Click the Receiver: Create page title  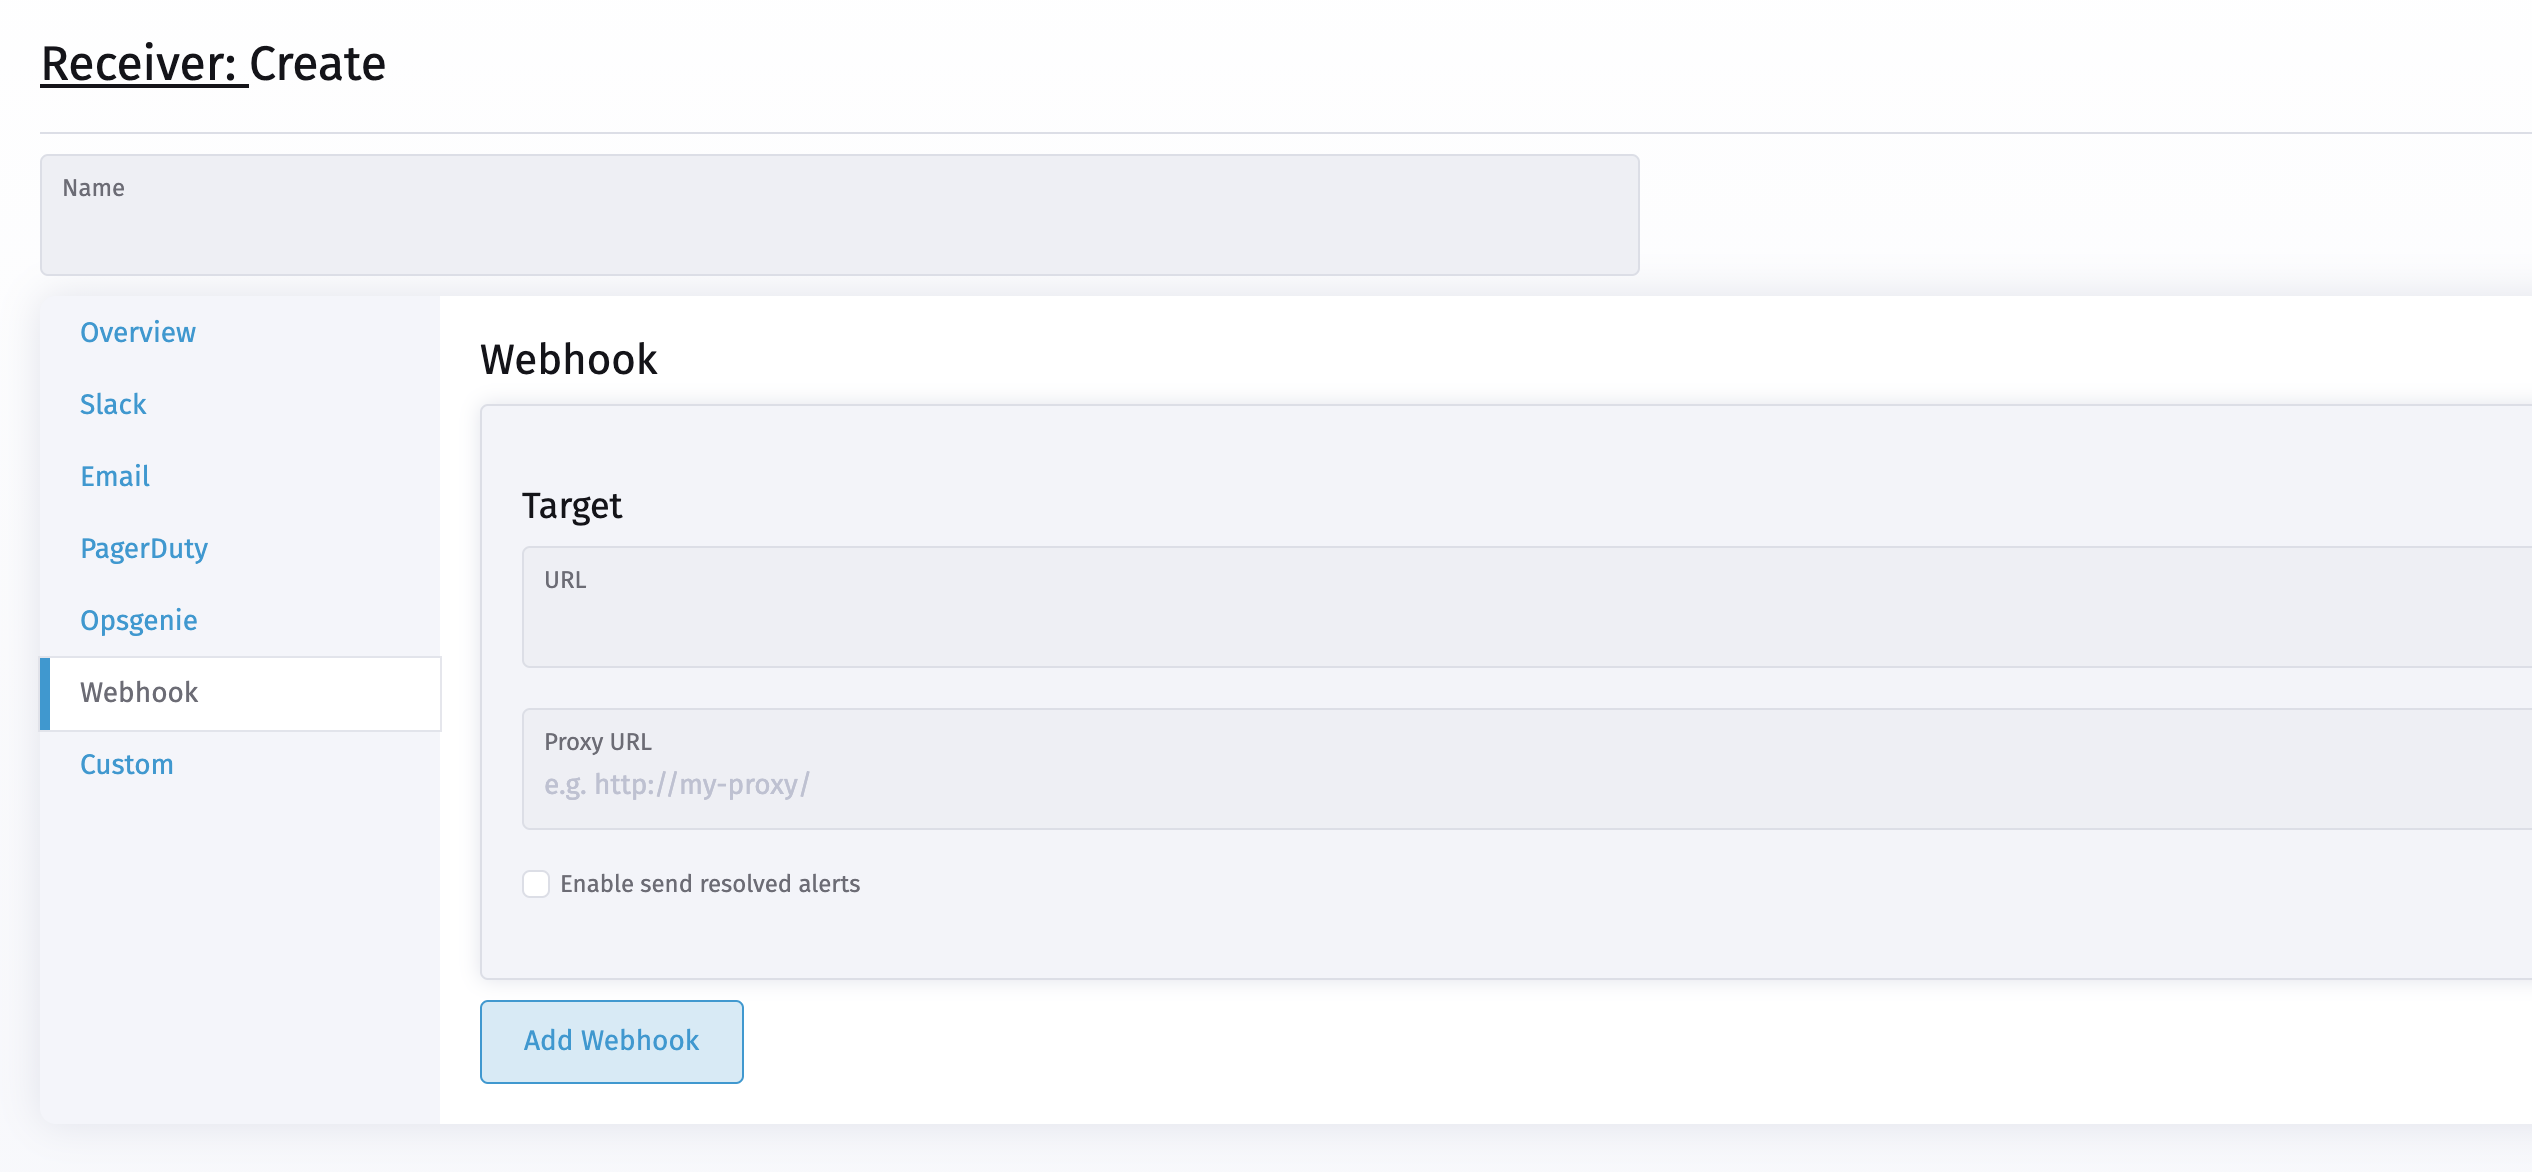click(212, 63)
